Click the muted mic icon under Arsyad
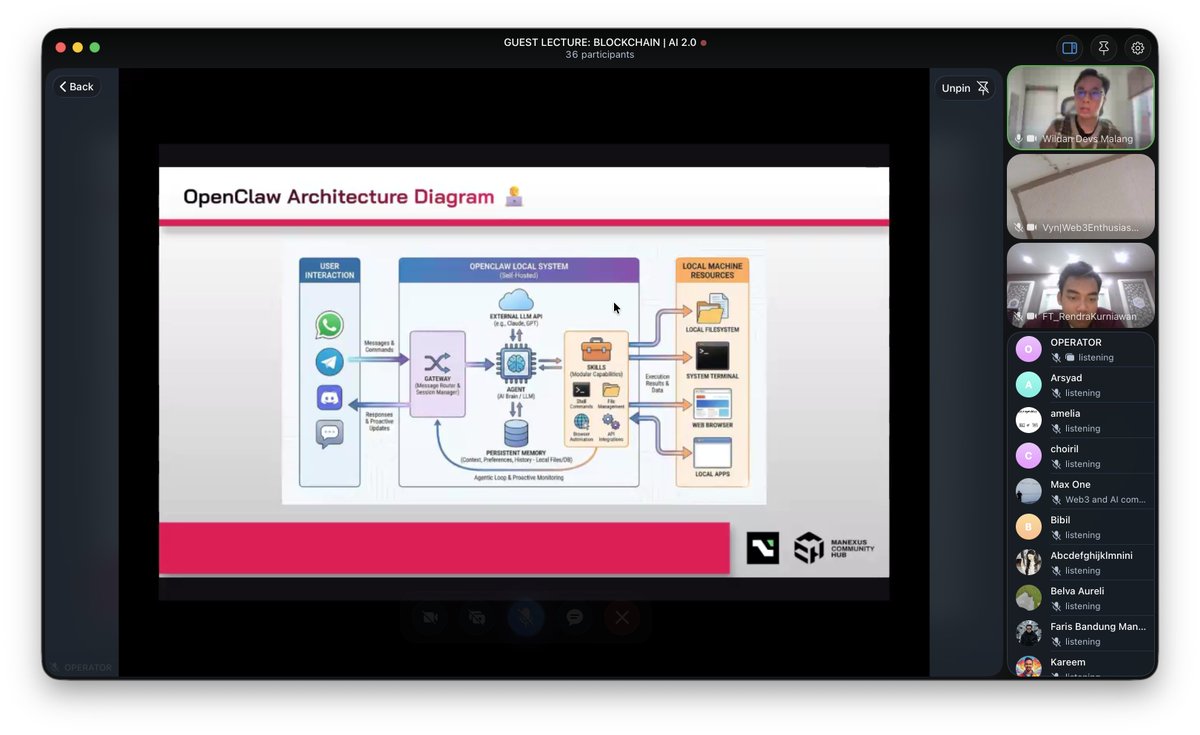Image resolution: width=1200 pixels, height=735 pixels. [1056, 393]
